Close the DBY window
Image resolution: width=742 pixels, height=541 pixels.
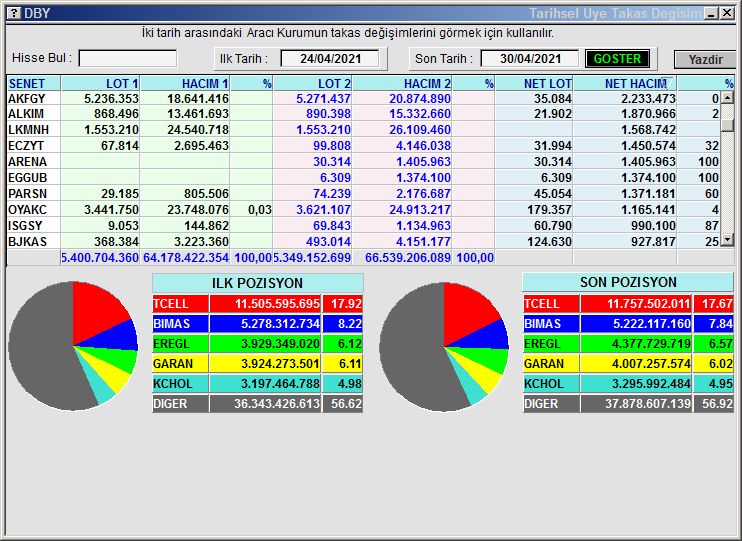(x=727, y=13)
